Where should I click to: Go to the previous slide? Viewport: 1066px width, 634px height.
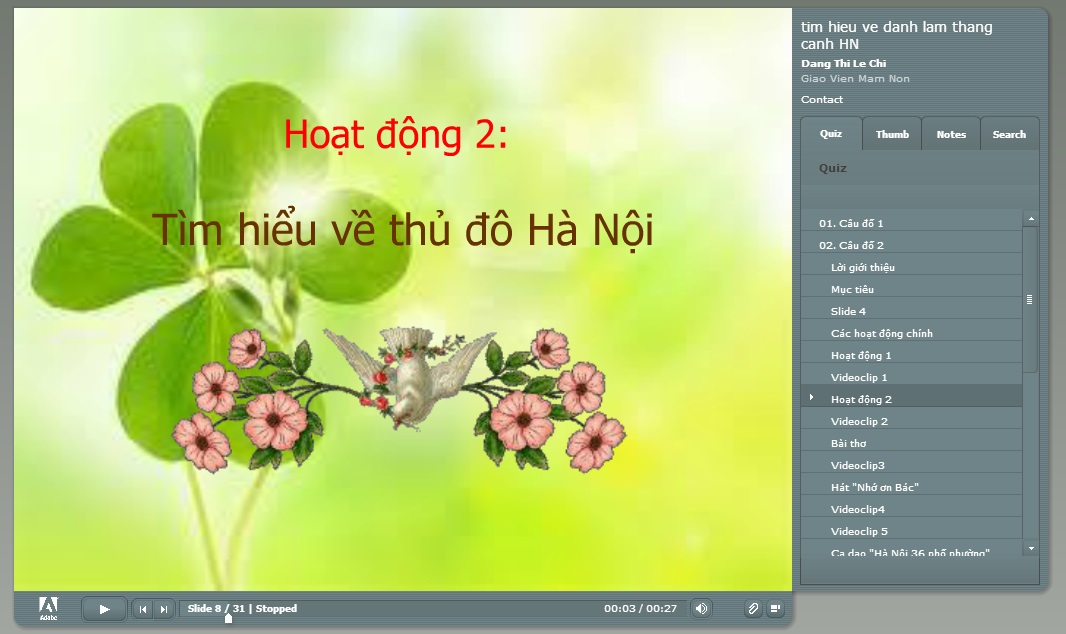click(143, 609)
